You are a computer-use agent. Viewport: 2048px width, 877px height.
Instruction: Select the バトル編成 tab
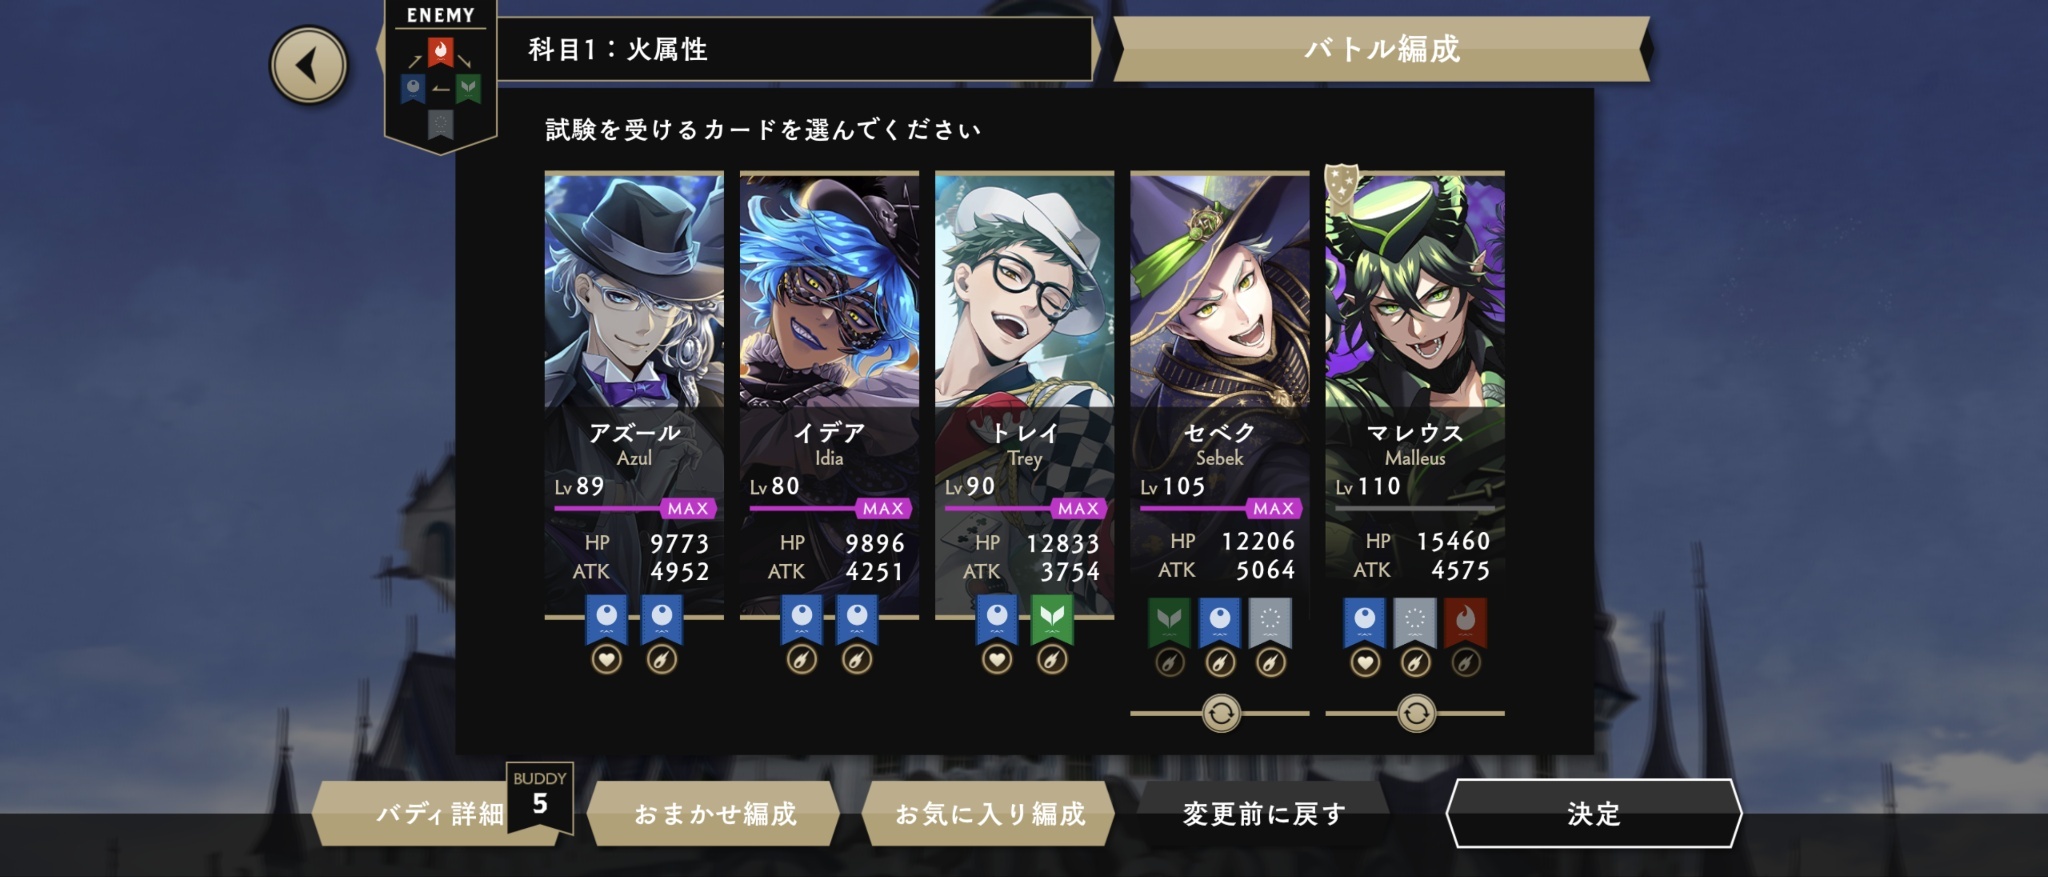click(x=1382, y=49)
